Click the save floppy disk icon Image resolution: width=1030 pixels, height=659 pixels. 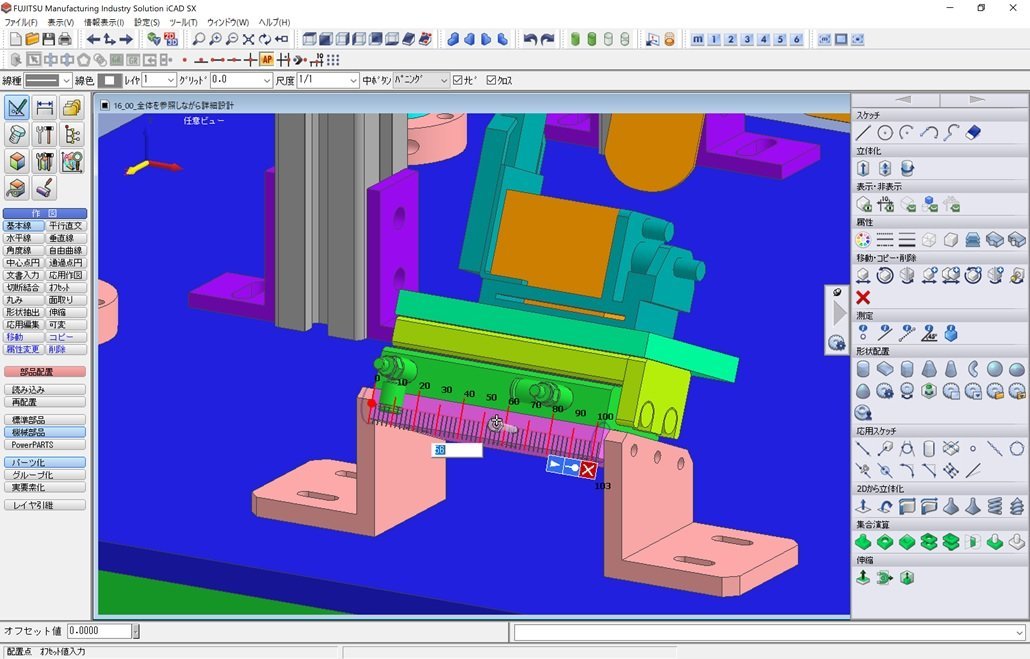49,39
